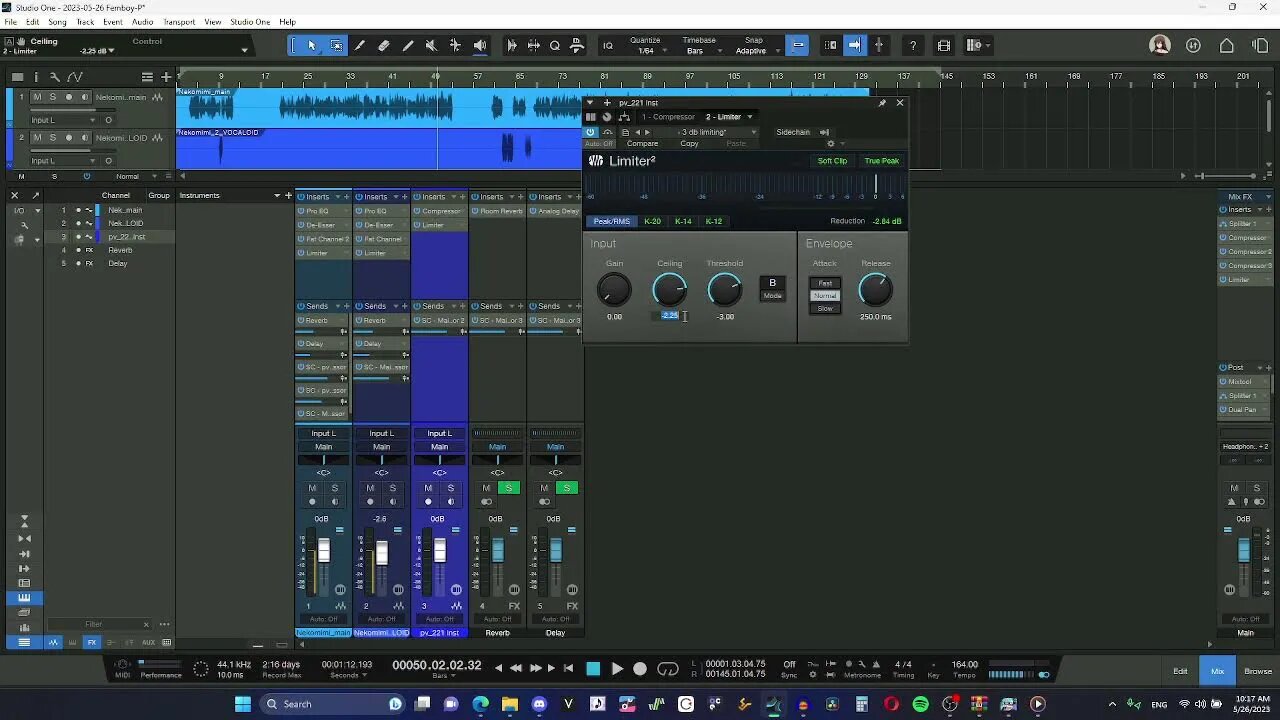Screen dimensions: 1280x720
Task: Open the Browse panel
Action: (1258, 671)
